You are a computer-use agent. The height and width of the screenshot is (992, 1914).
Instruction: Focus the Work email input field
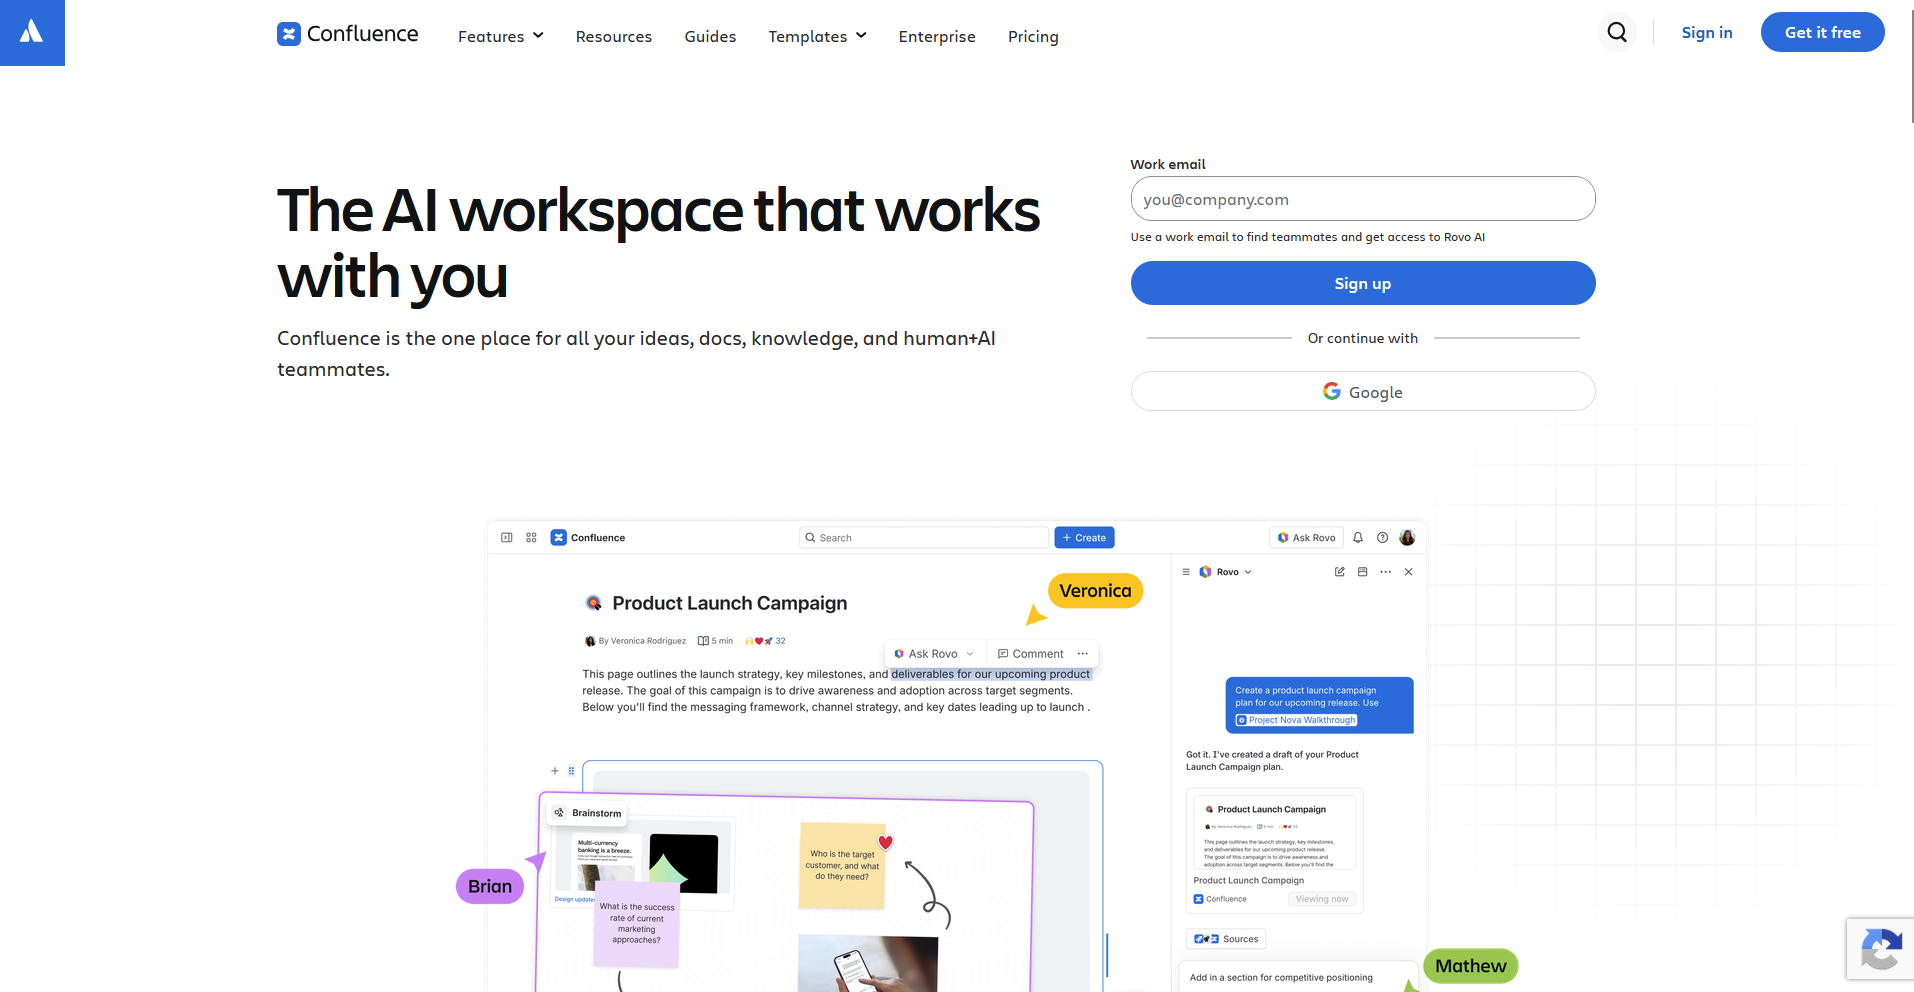click(x=1363, y=199)
